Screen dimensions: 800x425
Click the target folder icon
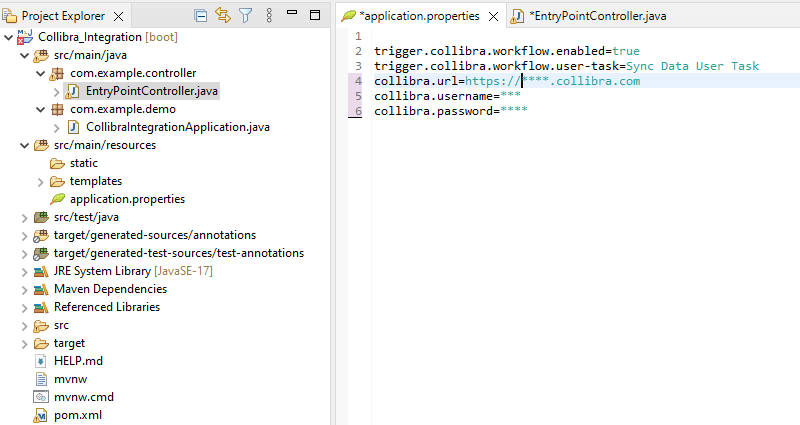pos(41,344)
